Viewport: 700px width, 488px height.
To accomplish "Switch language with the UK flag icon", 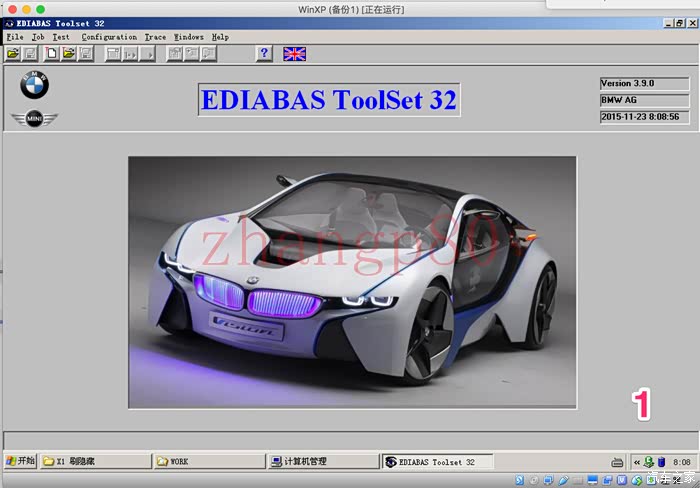I will (x=295, y=54).
